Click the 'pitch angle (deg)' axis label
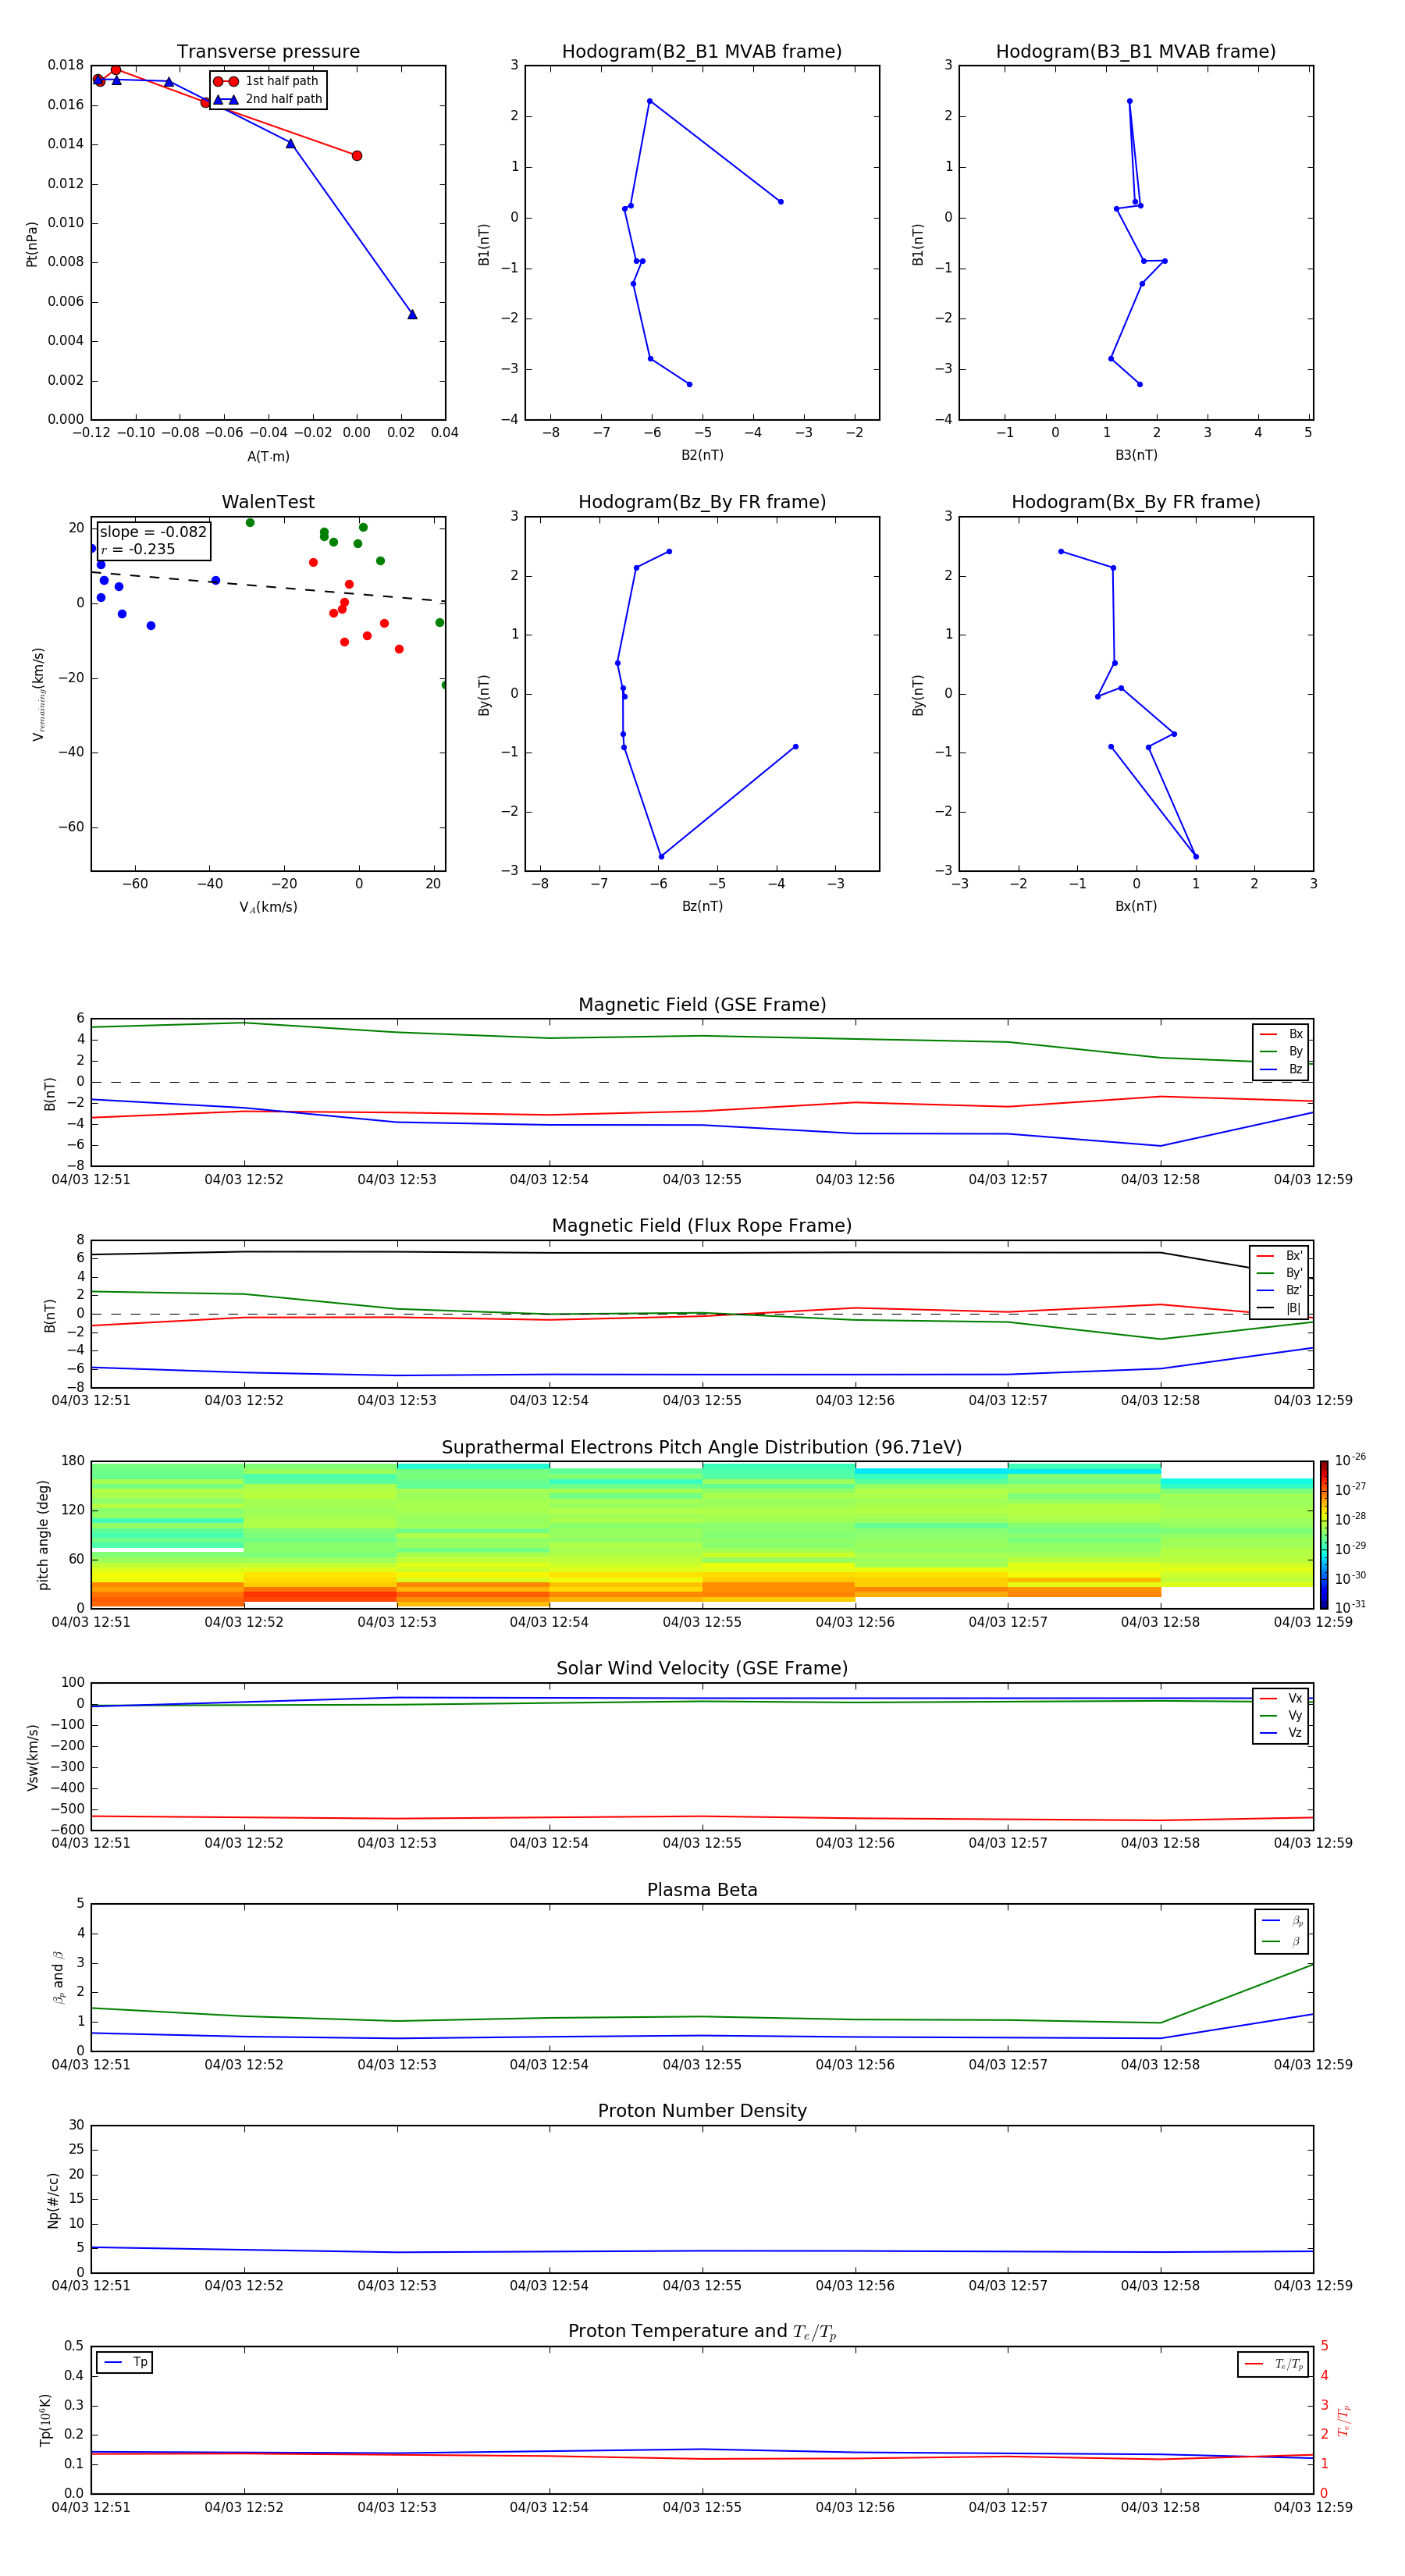Viewport: 1405px width, 2576px height. [x=44, y=1534]
